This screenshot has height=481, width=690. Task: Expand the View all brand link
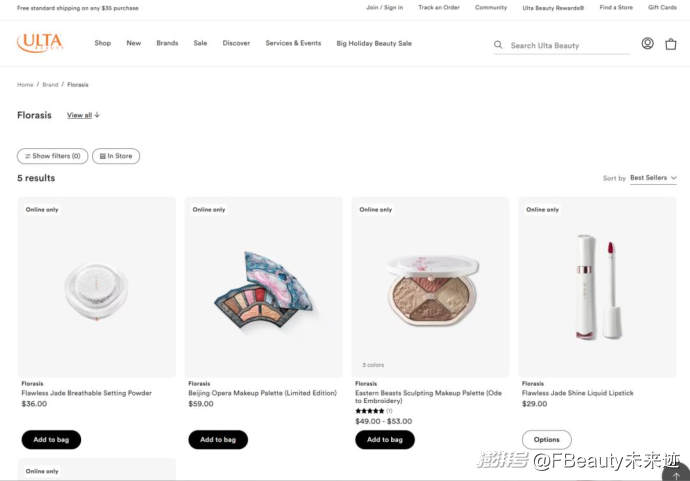click(x=83, y=116)
